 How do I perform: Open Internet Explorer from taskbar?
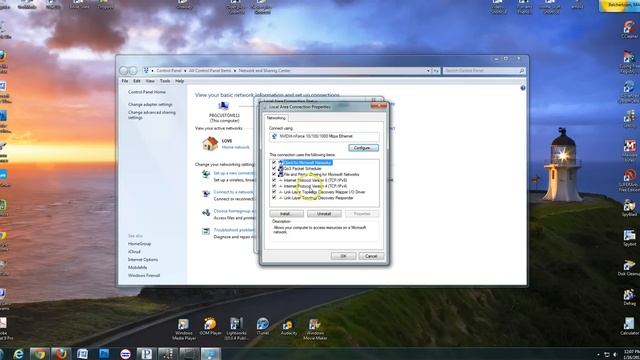(18, 354)
